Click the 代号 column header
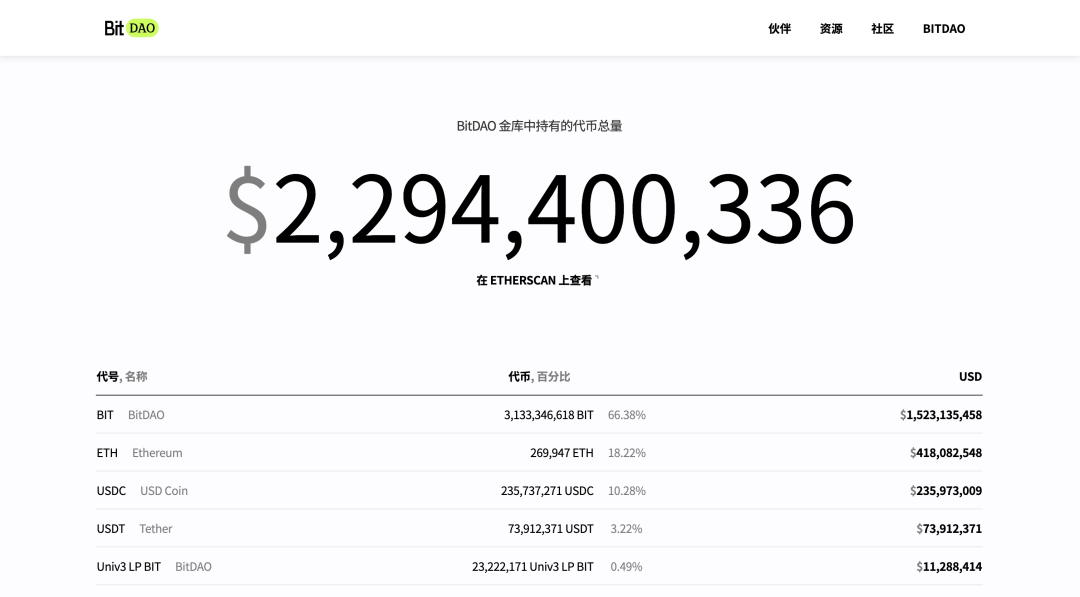This screenshot has width=1080, height=597. [107, 377]
